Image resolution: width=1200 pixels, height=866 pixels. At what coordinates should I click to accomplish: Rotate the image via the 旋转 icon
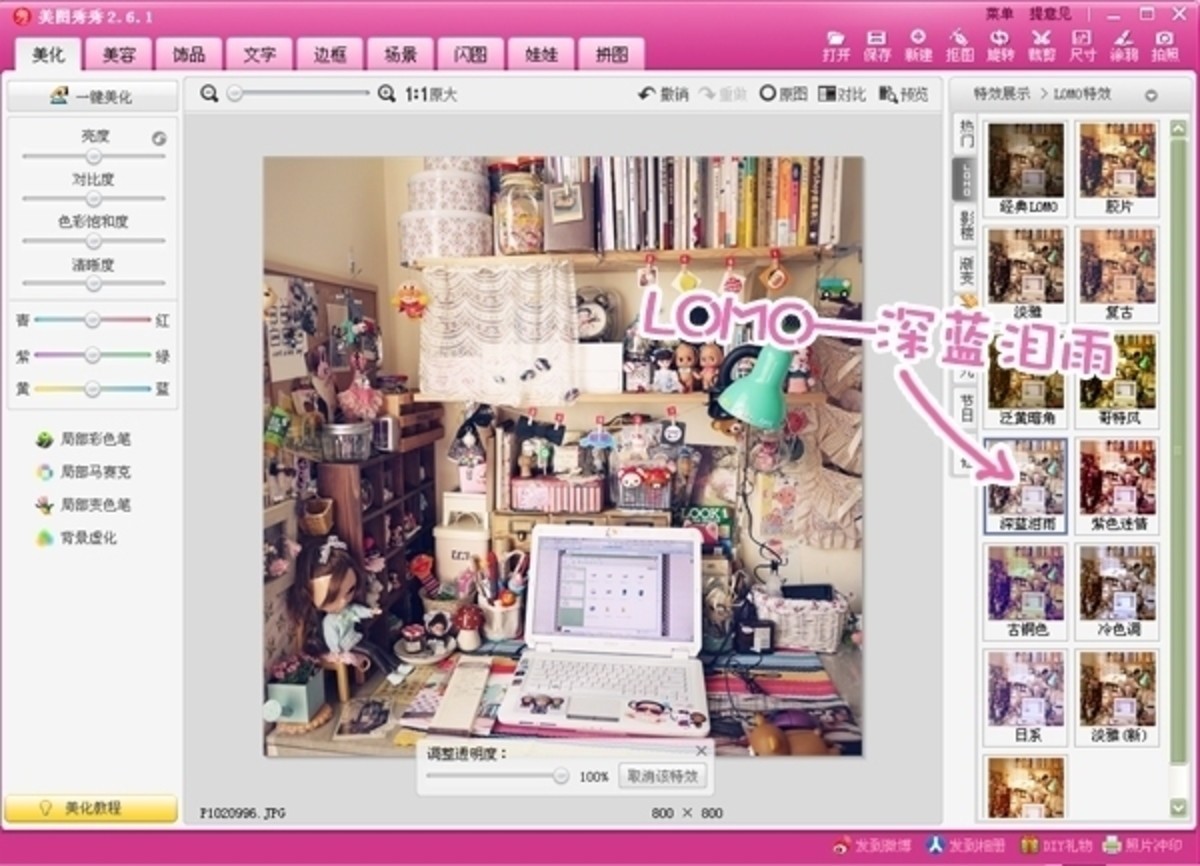coord(998,42)
